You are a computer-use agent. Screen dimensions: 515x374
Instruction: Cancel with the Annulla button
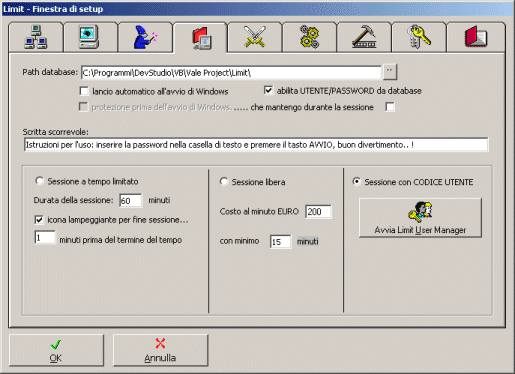coord(160,351)
